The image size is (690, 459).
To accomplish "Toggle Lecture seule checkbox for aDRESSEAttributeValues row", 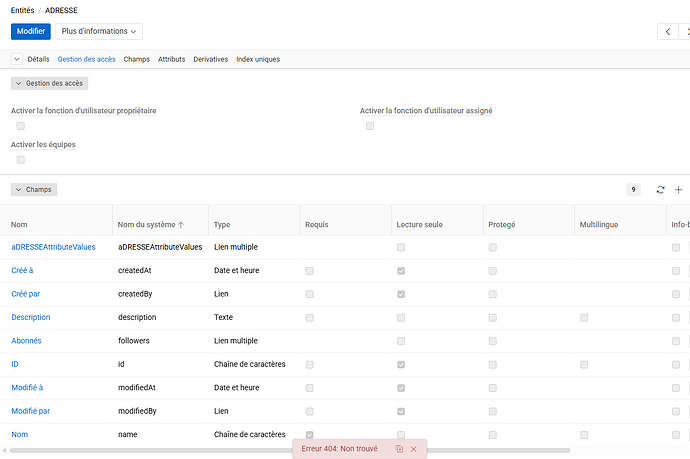I will [x=401, y=247].
